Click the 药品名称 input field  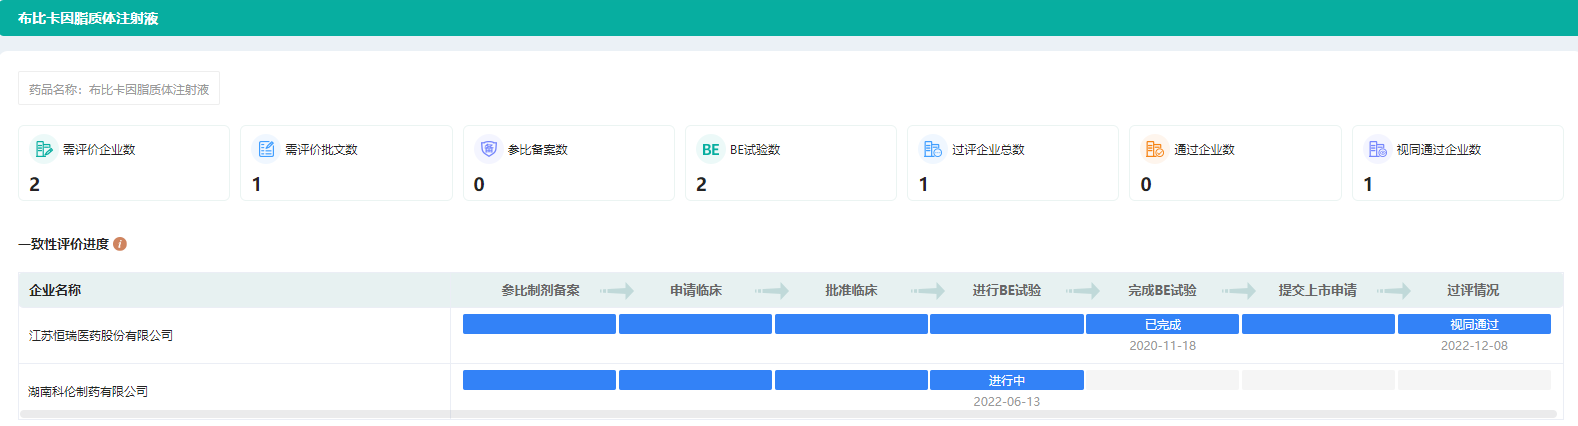pos(119,89)
